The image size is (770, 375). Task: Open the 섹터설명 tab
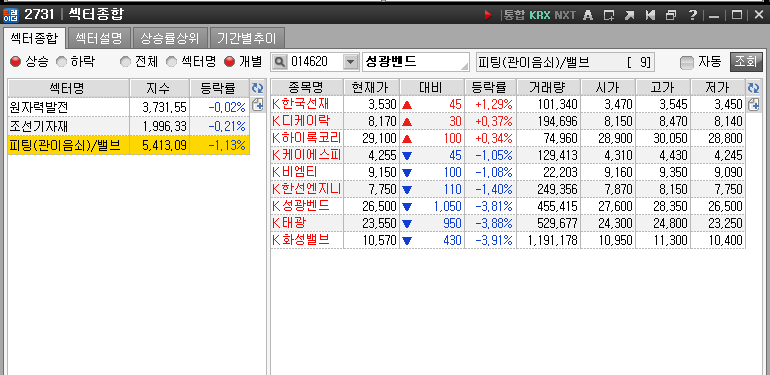pos(99,37)
